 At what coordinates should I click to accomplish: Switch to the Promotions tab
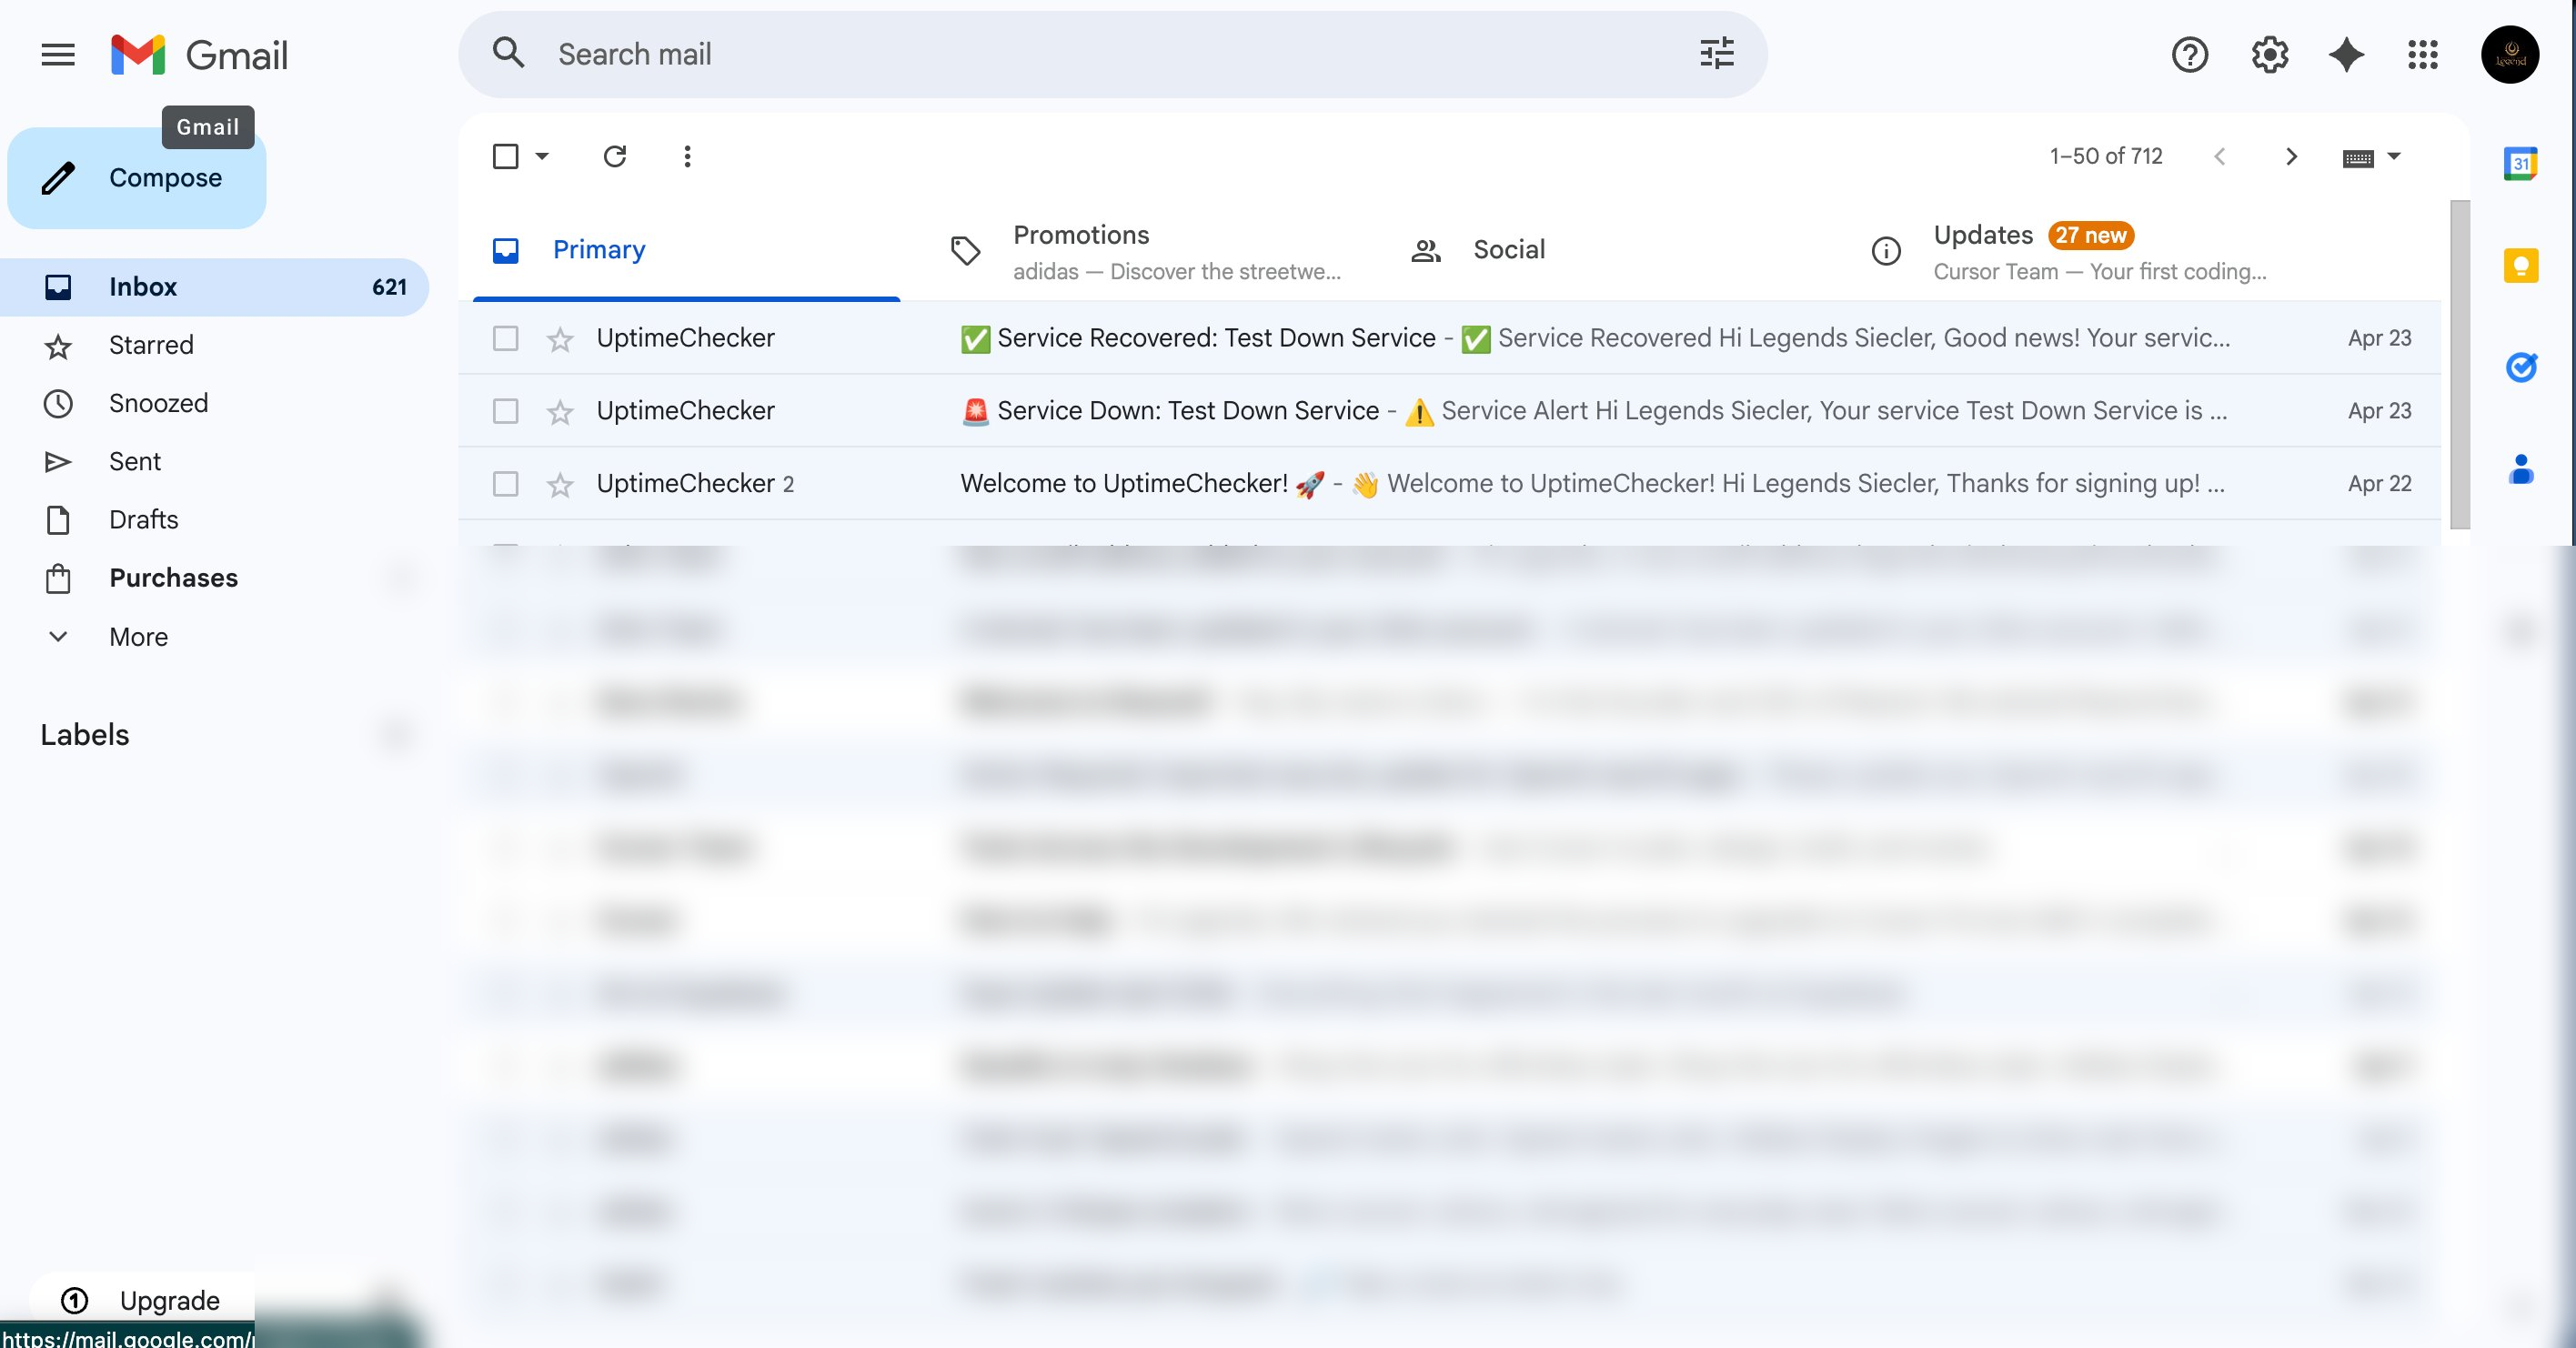(x=1145, y=250)
